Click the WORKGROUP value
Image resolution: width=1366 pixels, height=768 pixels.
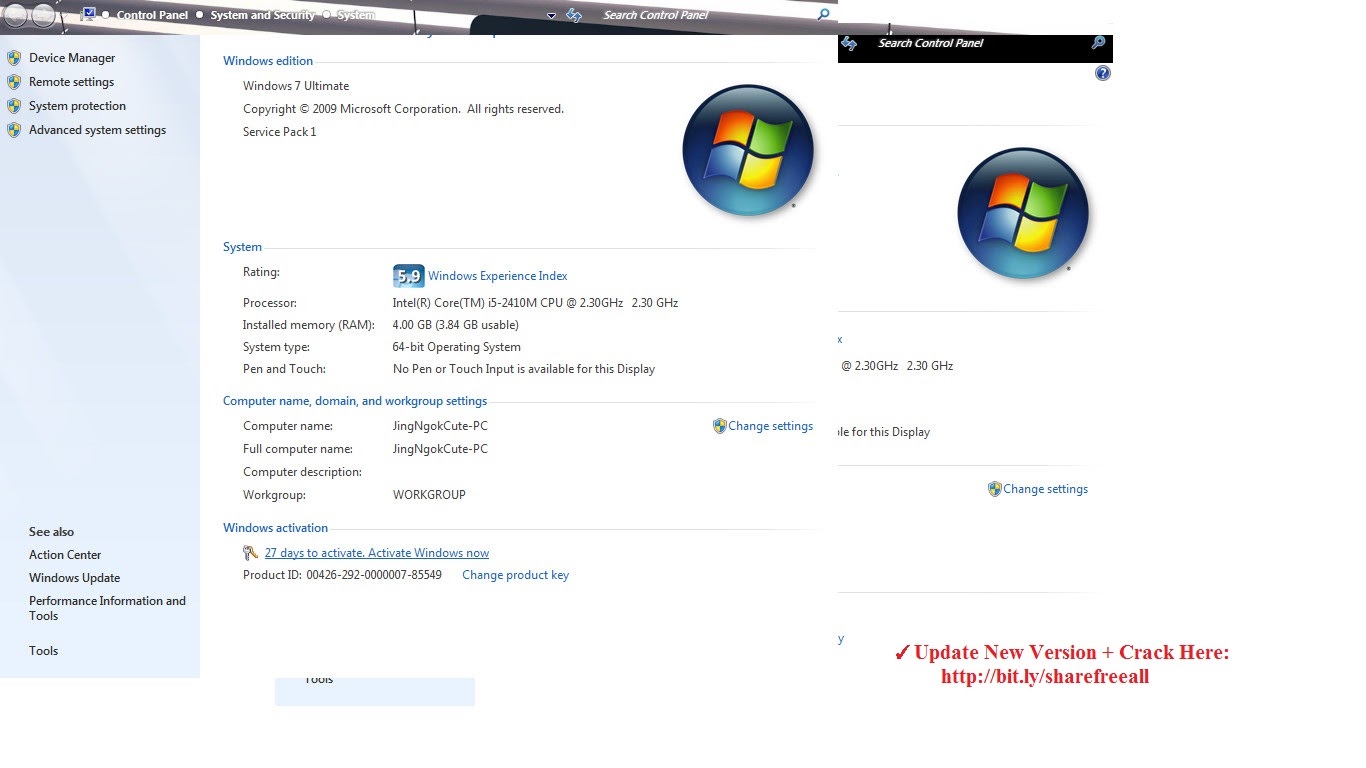pos(429,495)
